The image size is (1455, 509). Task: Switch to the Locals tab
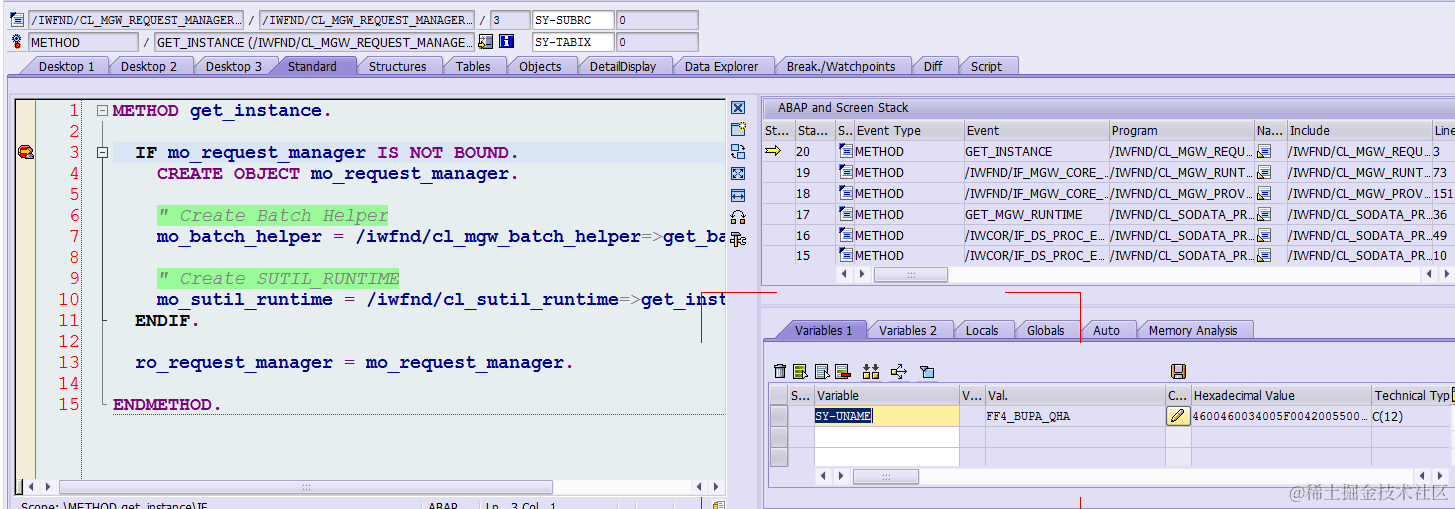[982, 330]
